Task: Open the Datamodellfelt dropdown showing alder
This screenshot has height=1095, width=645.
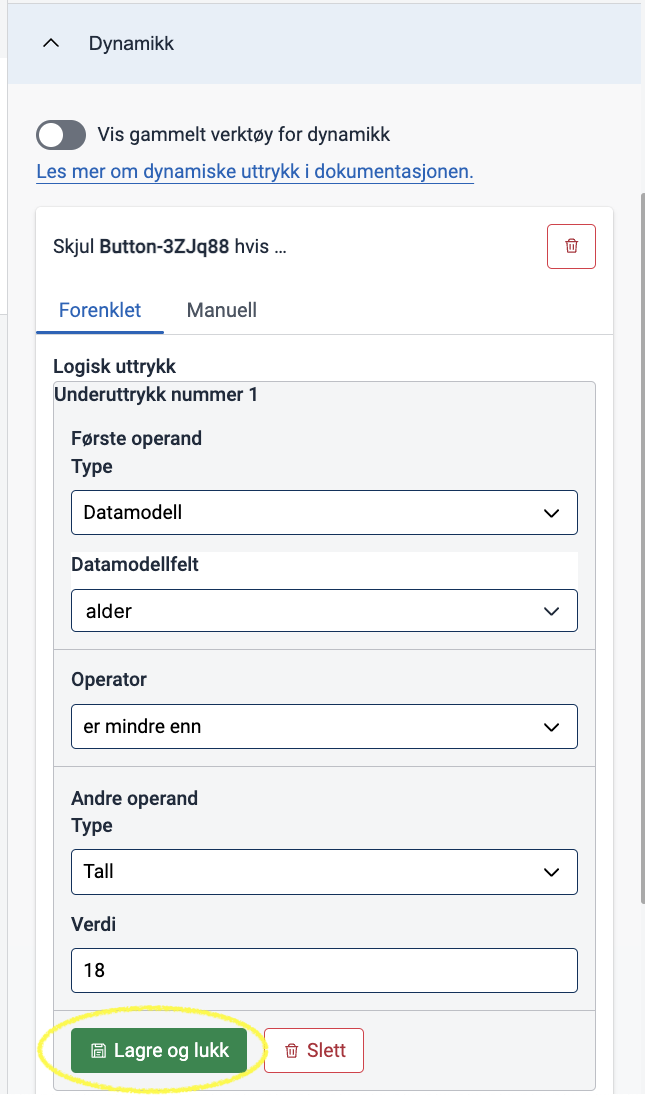Action: click(x=324, y=611)
